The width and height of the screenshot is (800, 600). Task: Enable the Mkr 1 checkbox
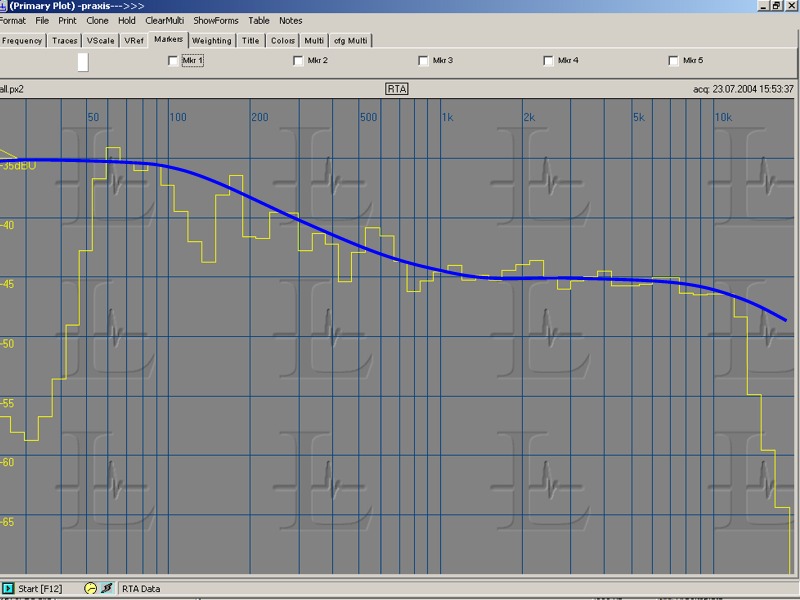point(174,61)
